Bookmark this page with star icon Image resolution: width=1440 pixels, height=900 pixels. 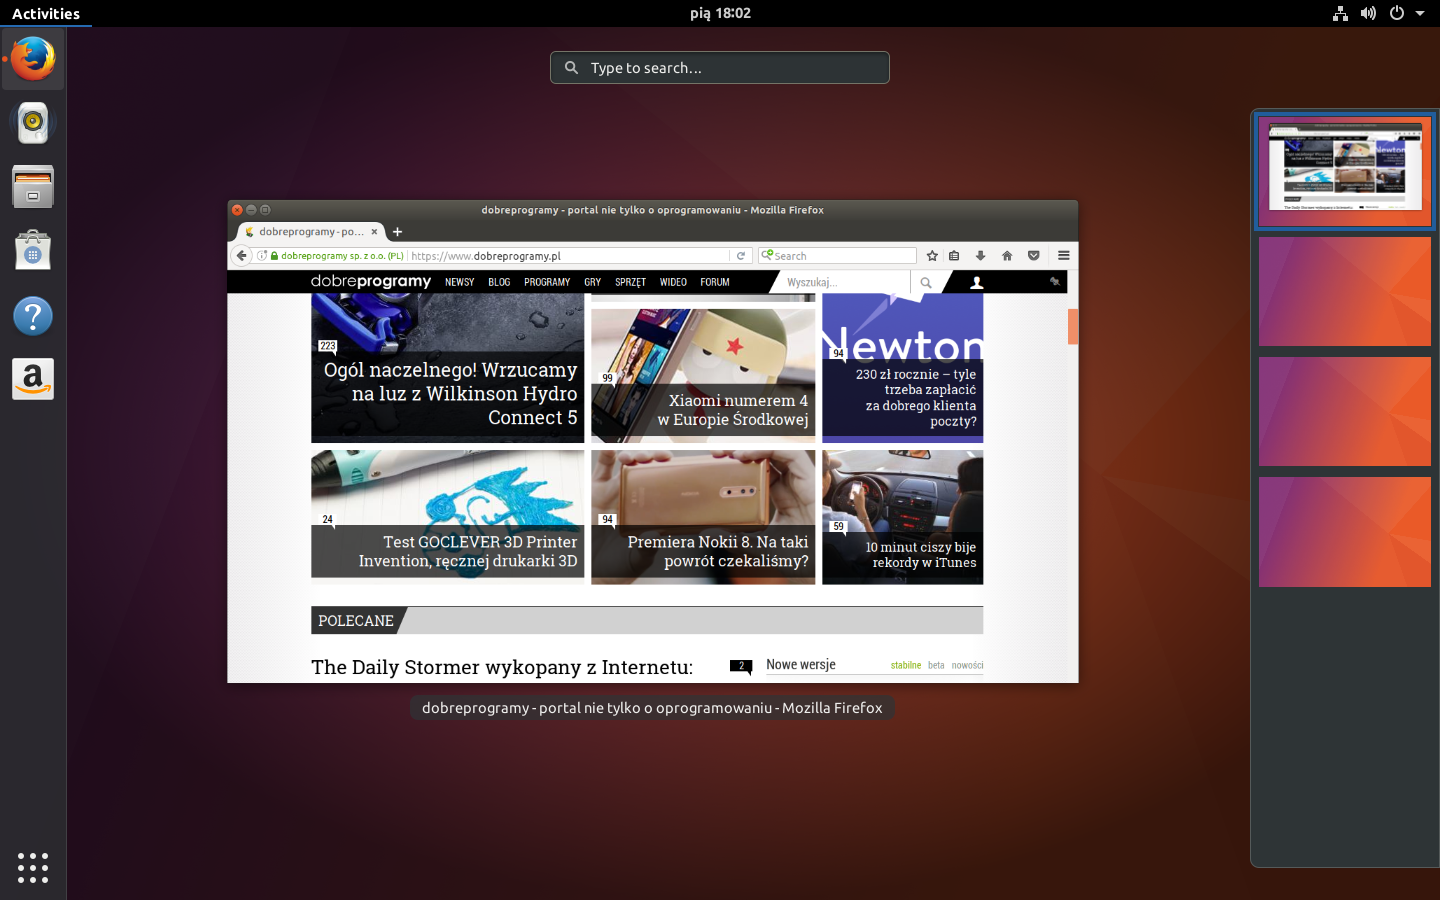(932, 256)
